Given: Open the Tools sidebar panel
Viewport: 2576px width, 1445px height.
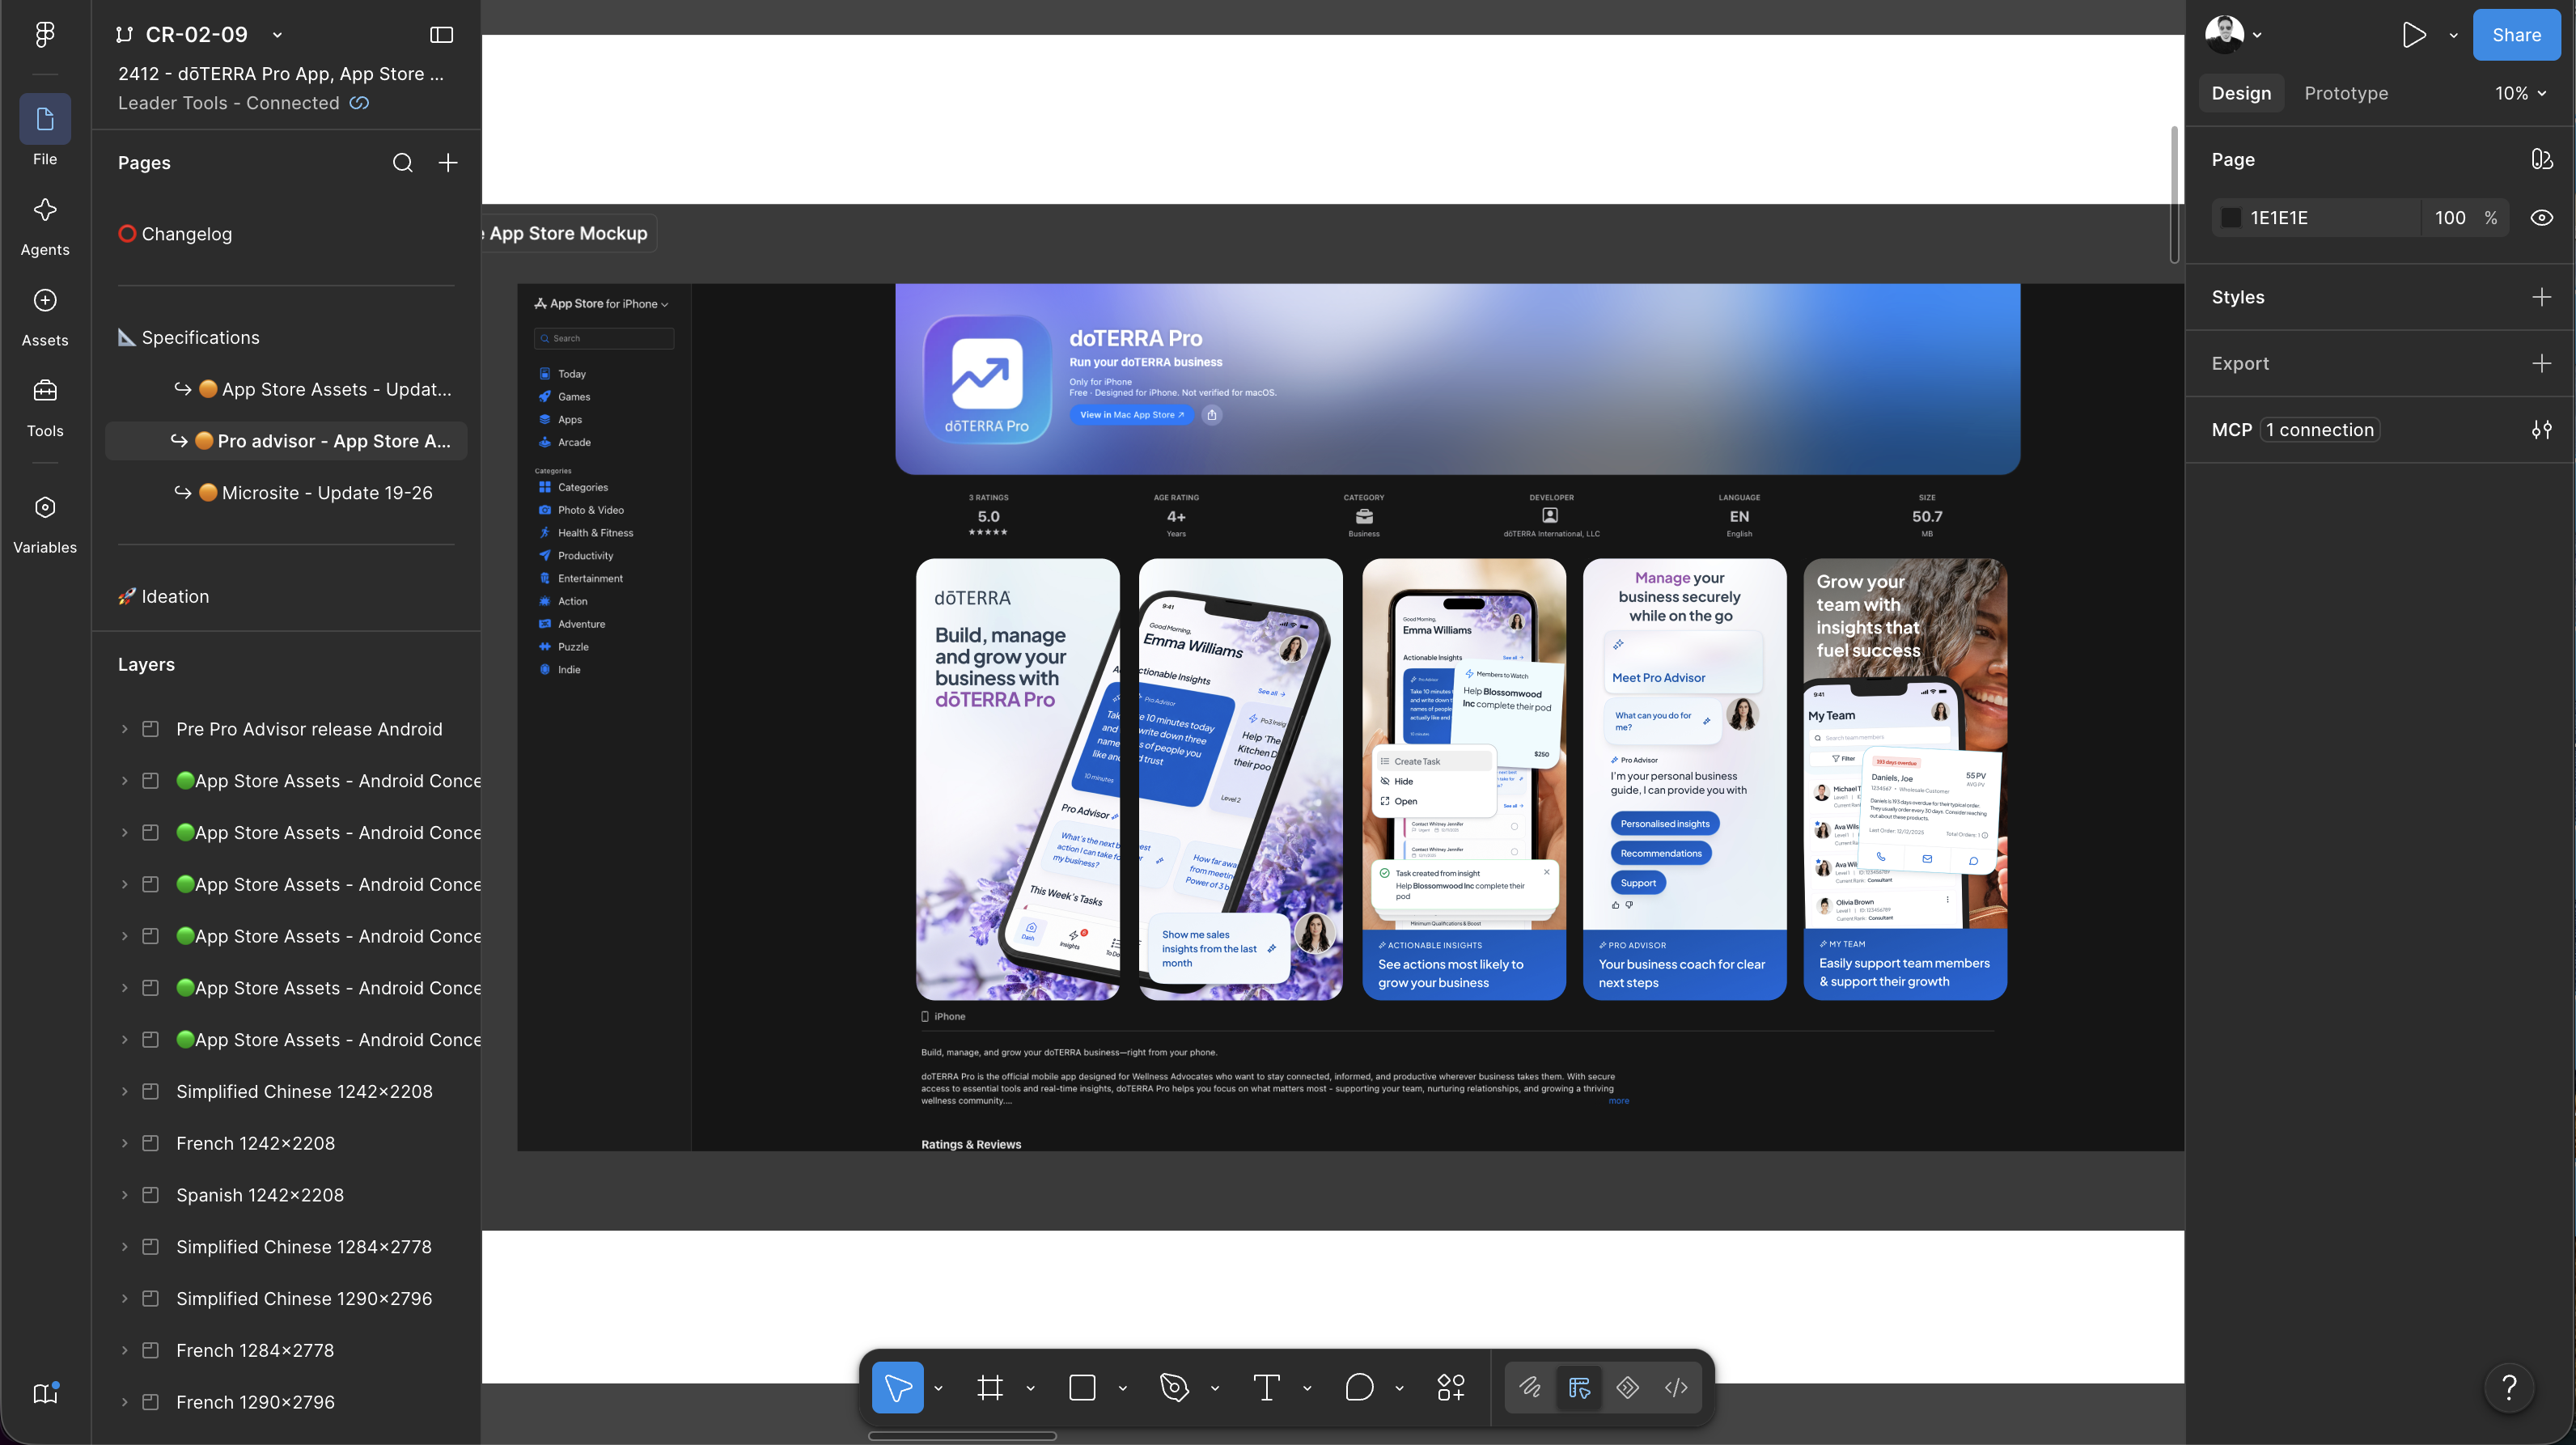Looking at the screenshot, I should click(45, 408).
